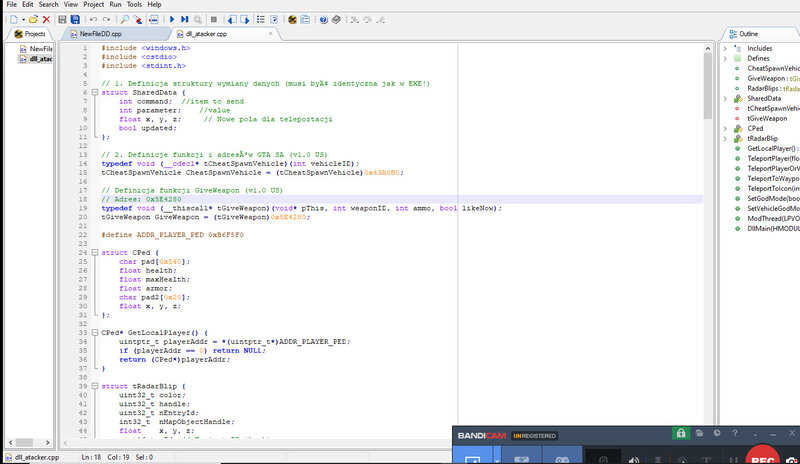Click the blue Run play icon

pyautogui.click(x=172, y=19)
